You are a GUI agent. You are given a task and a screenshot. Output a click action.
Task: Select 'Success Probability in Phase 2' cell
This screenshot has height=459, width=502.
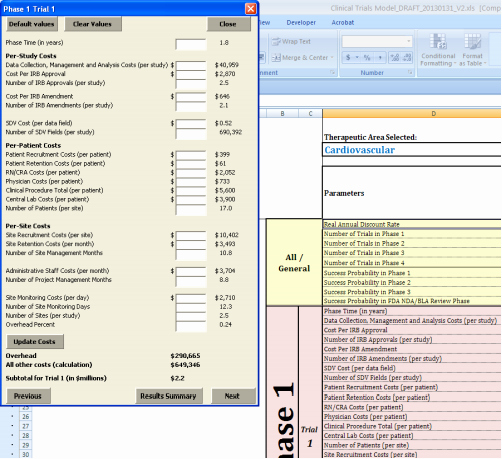click(x=412, y=282)
